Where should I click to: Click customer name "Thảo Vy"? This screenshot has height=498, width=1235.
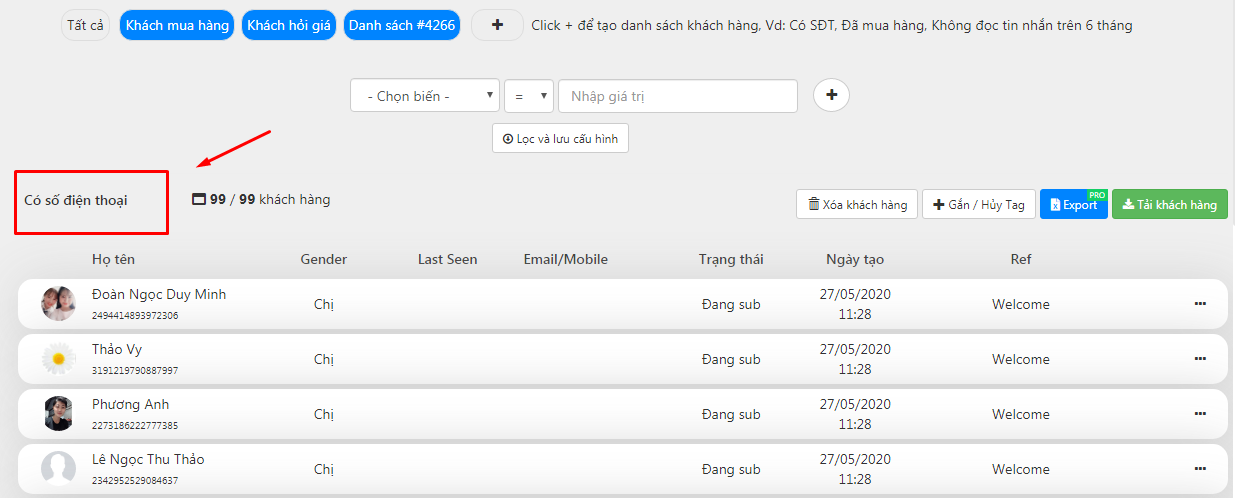pos(117,350)
